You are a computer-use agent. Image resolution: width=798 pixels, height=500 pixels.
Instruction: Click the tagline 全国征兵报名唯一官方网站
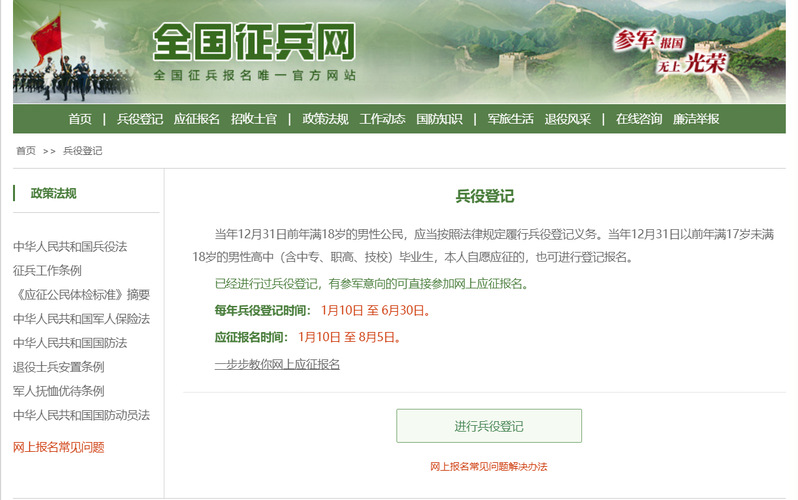[254, 75]
